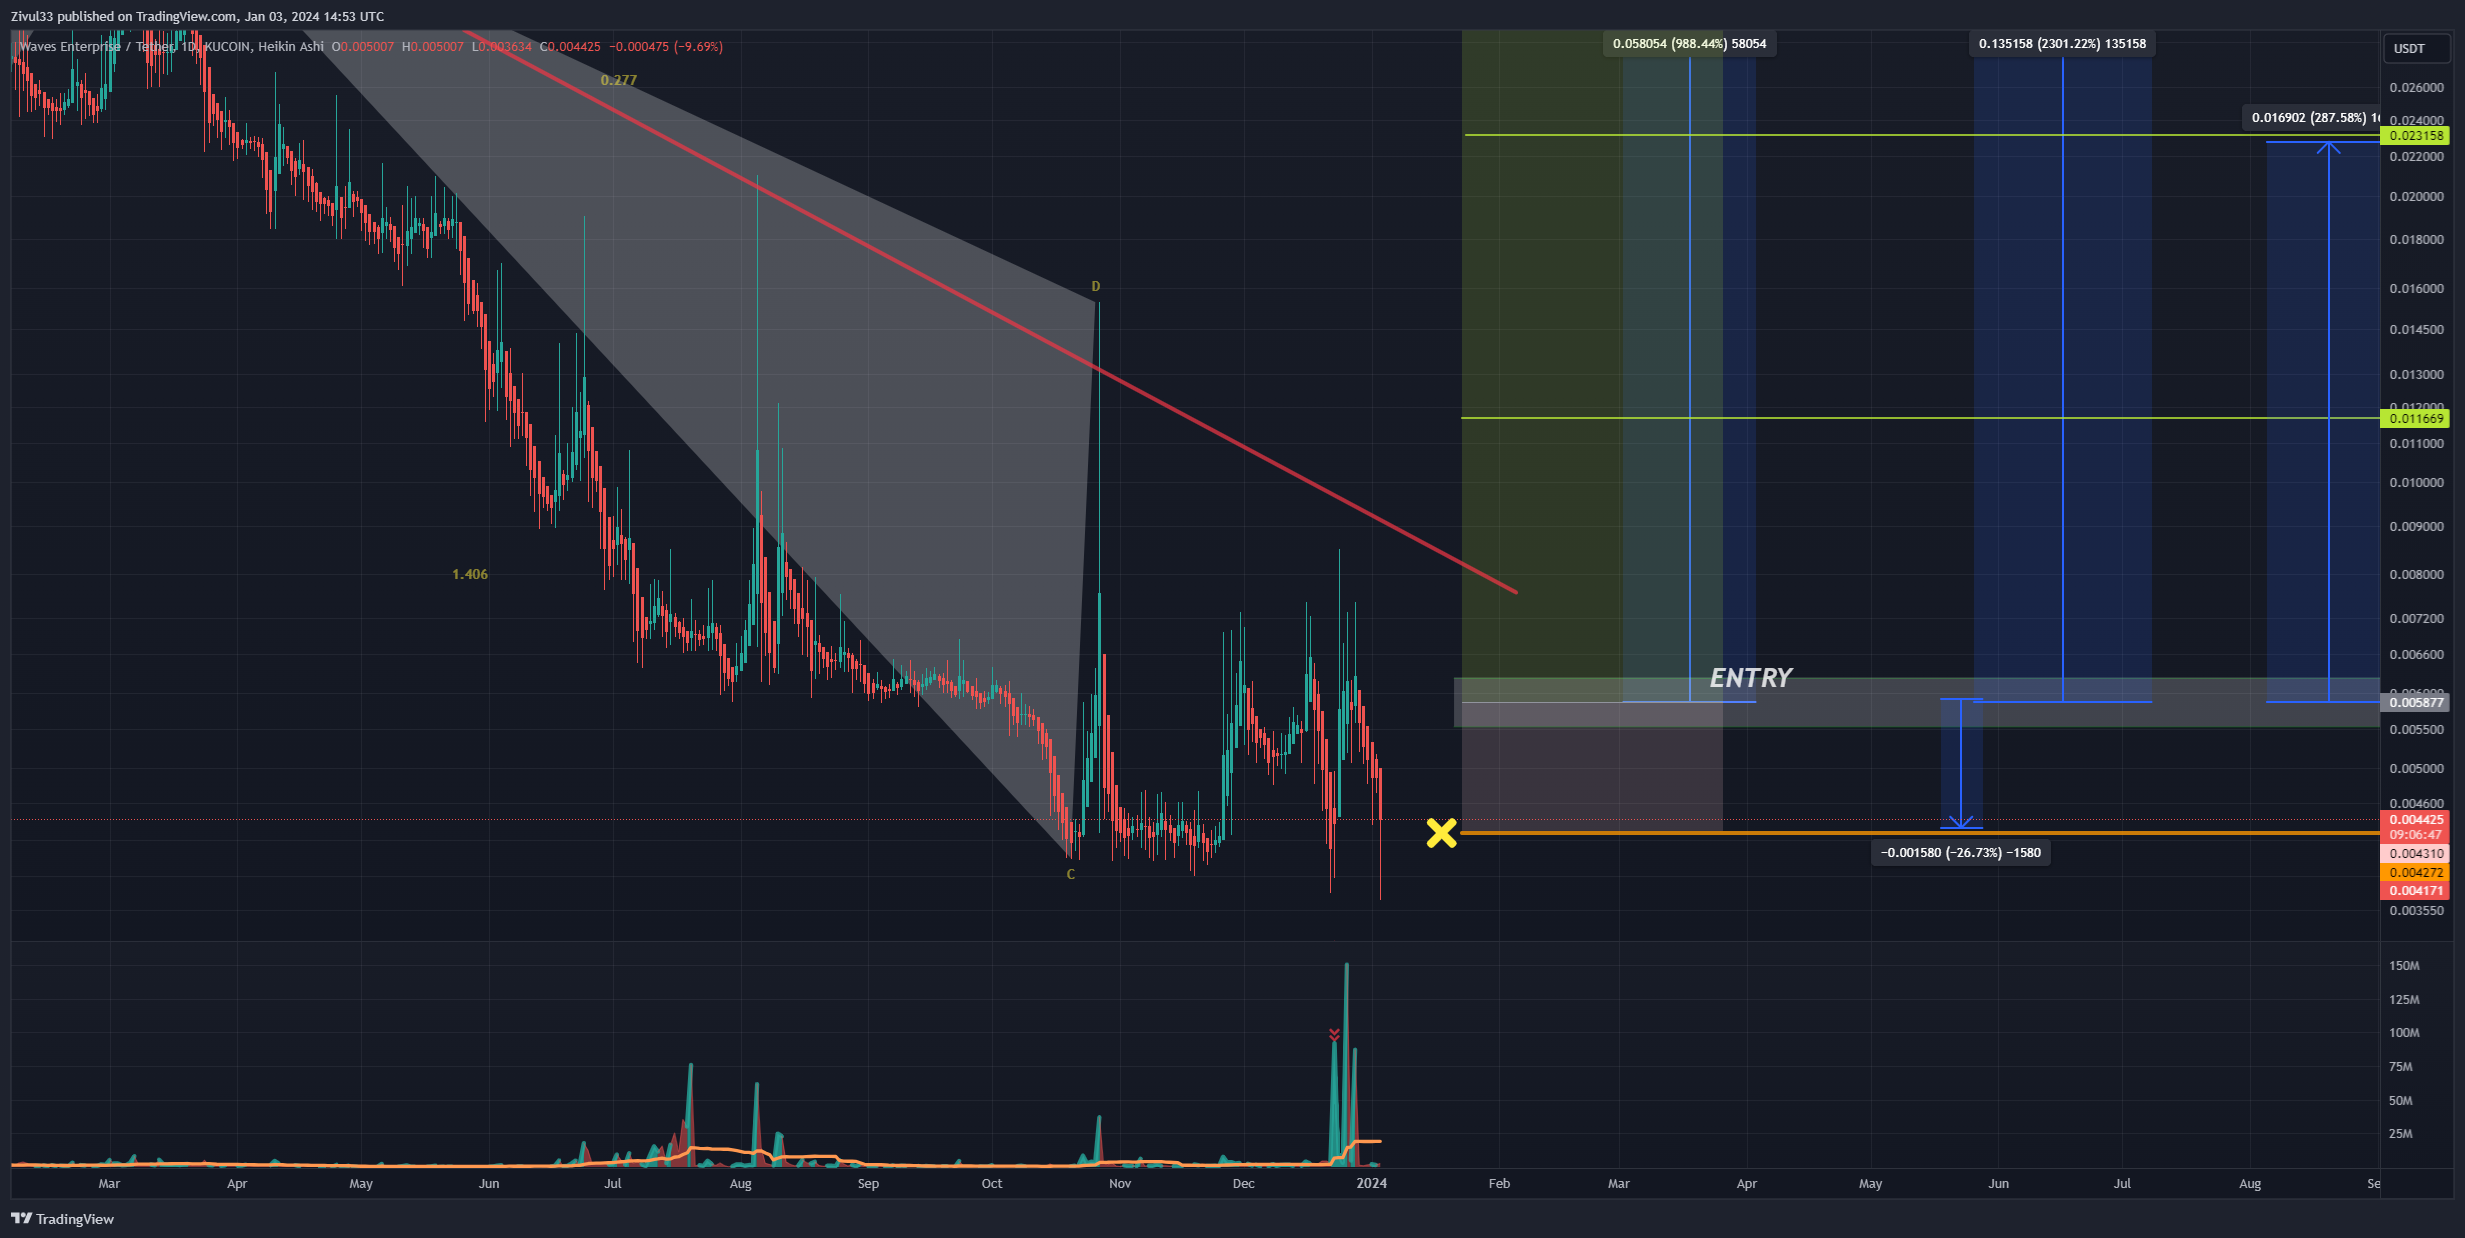Click the Nov time axis label
The image size is (2465, 1238).
coord(1120,1184)
